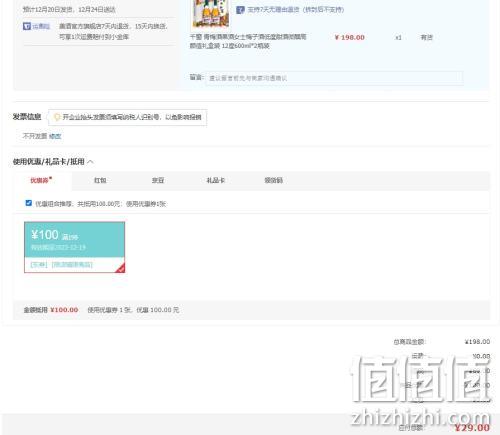
Task: Click the red checkmark corner on the ¥100 coupon
Action: tap(121, 268)
